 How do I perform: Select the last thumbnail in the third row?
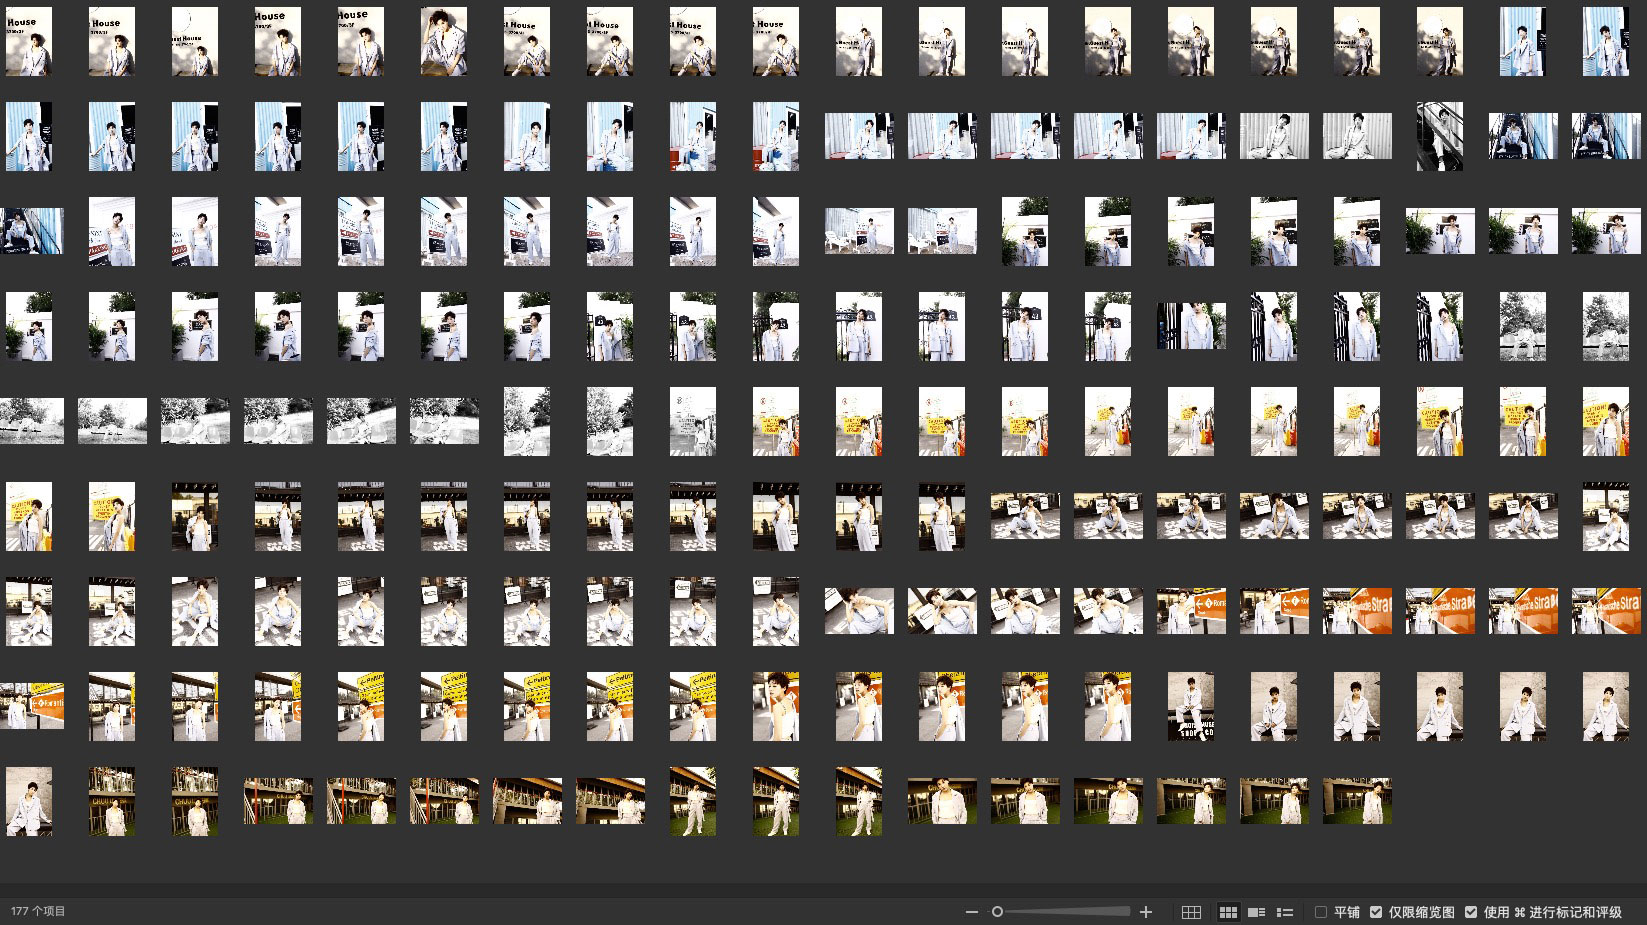[x=1605, y=231]
